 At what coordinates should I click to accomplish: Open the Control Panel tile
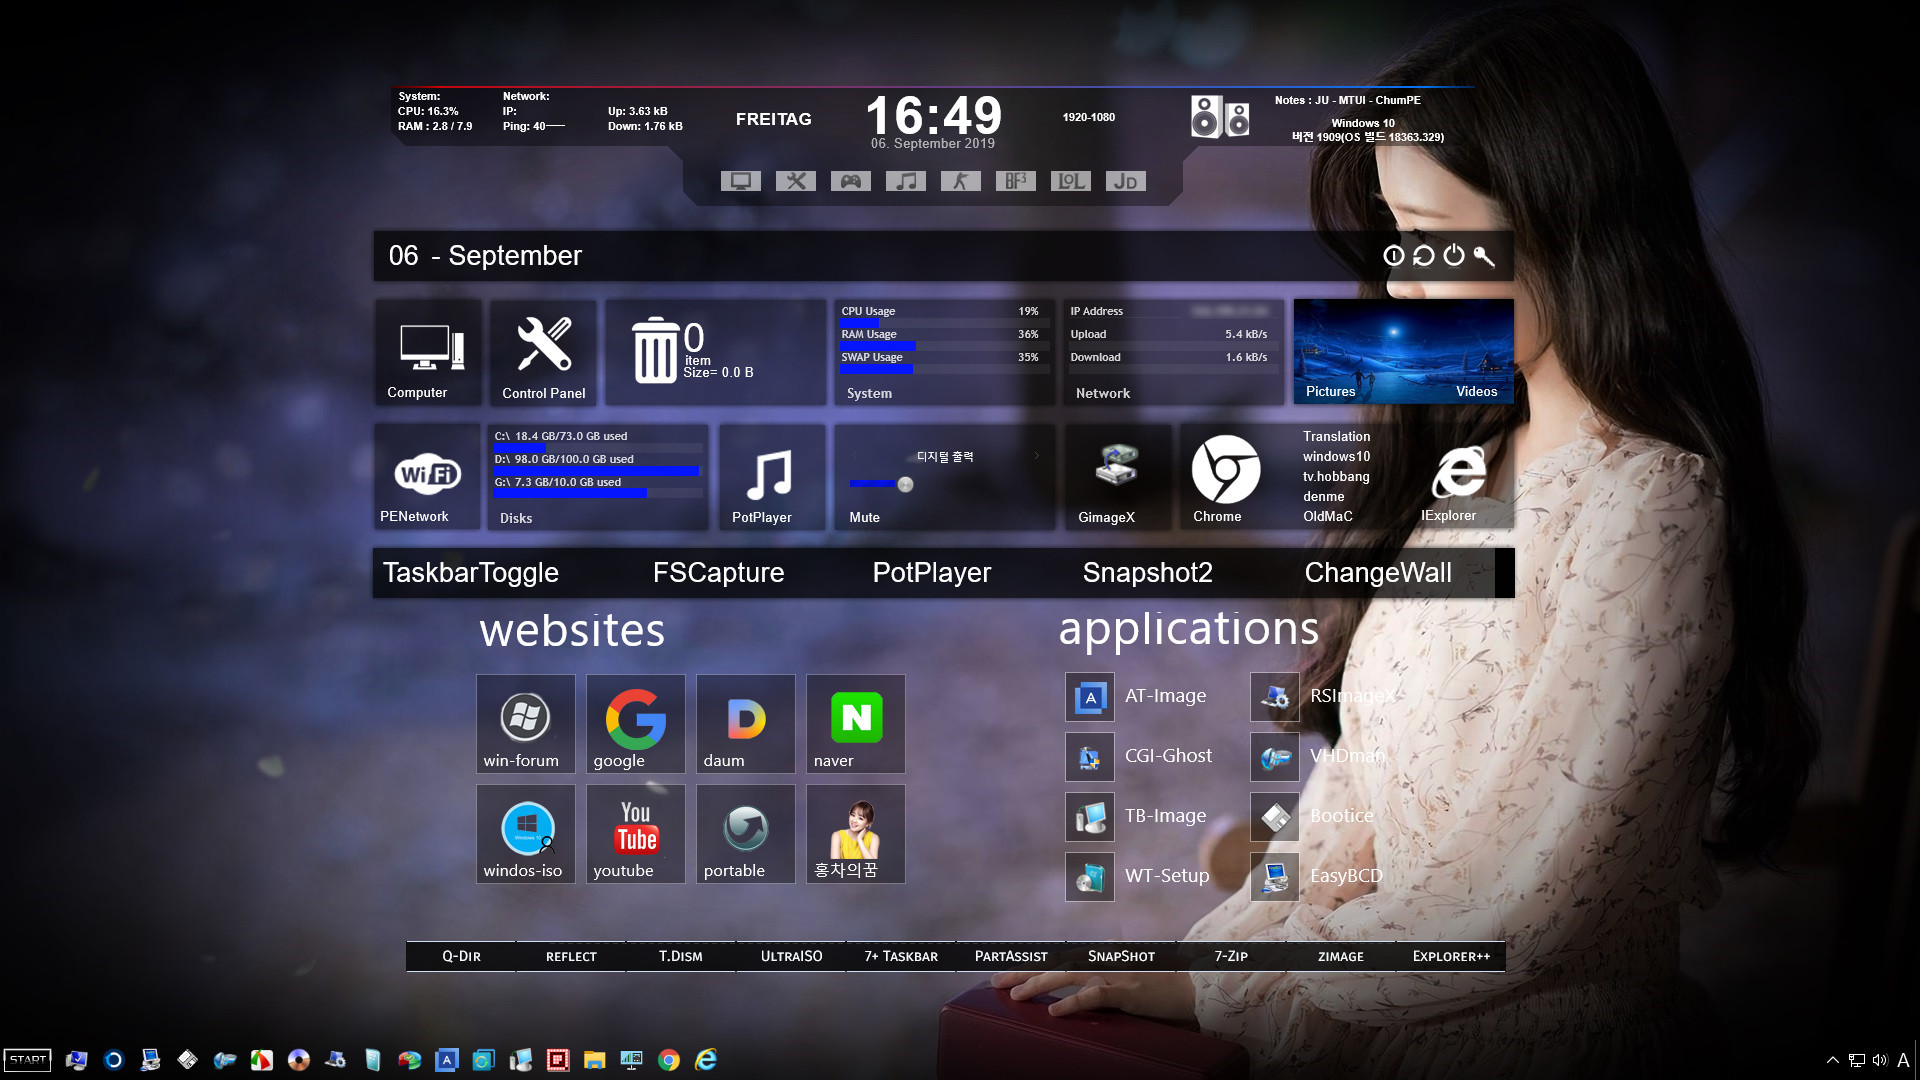543,352
